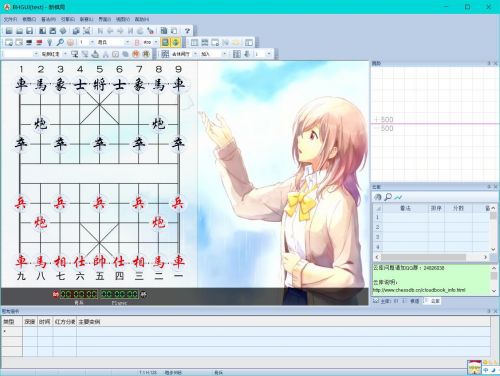Open the last menu (帮助) in the menu bar
Image resolution: width=500 pixels, height=376 pixels.
point(142,19)
